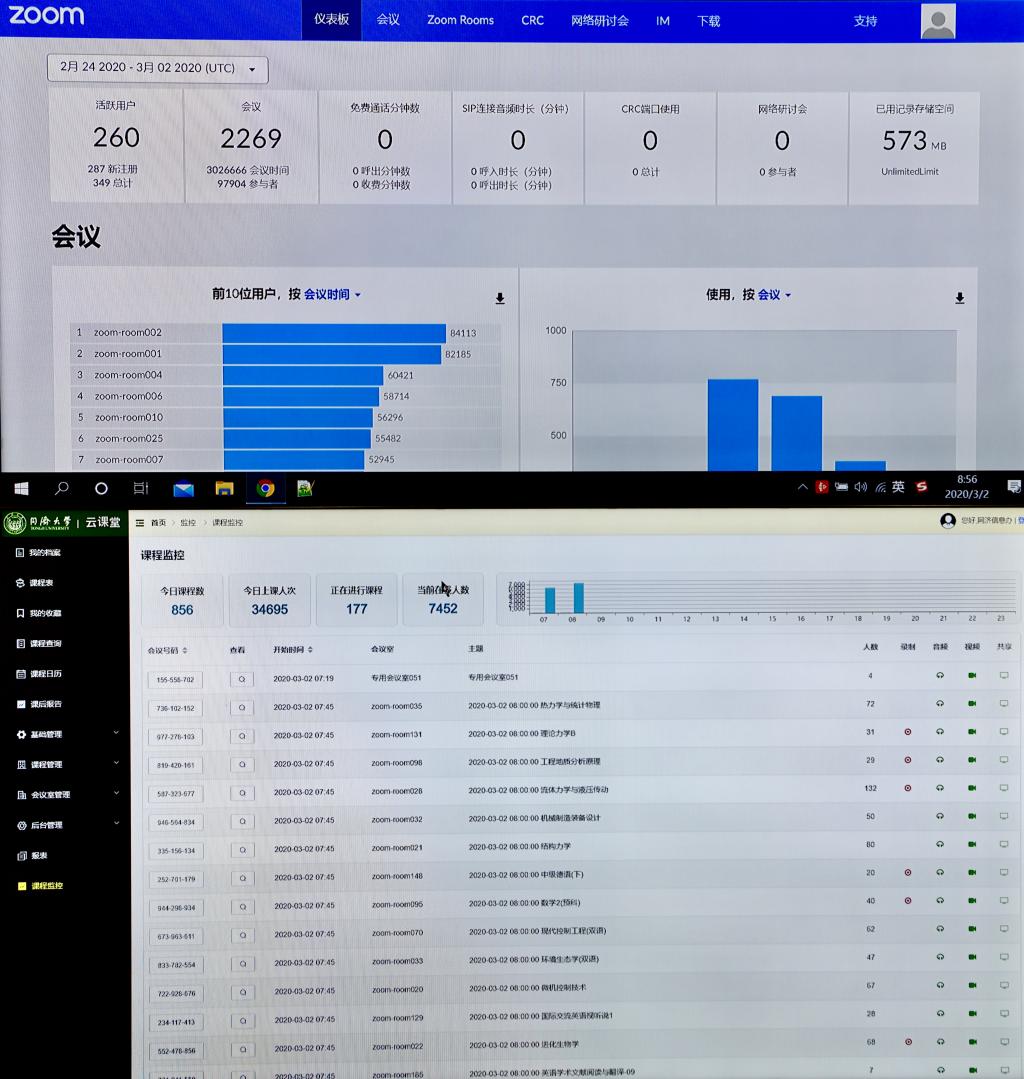Click the video camera icon in the 热力学与统计物理 row
The image size is (1024, 1079).
click(971, 704)
